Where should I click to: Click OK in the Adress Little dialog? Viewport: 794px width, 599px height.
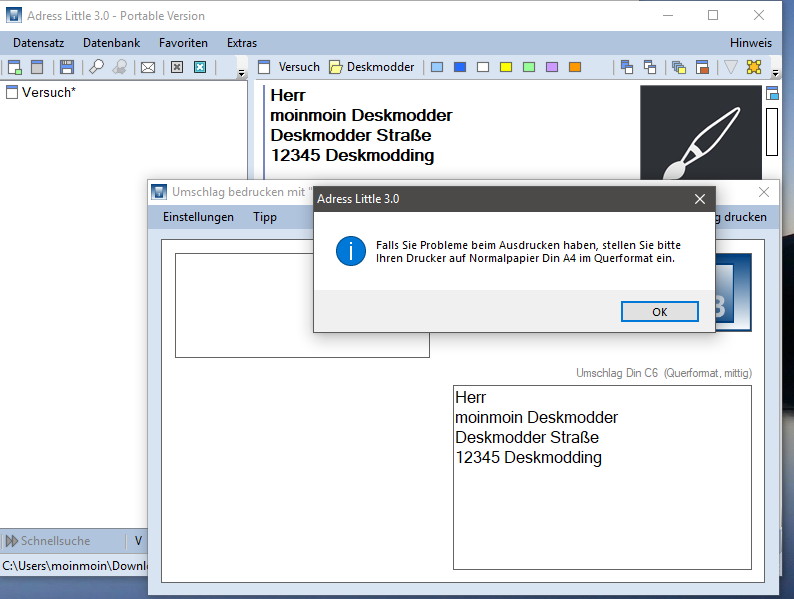(x=659, y=311)
